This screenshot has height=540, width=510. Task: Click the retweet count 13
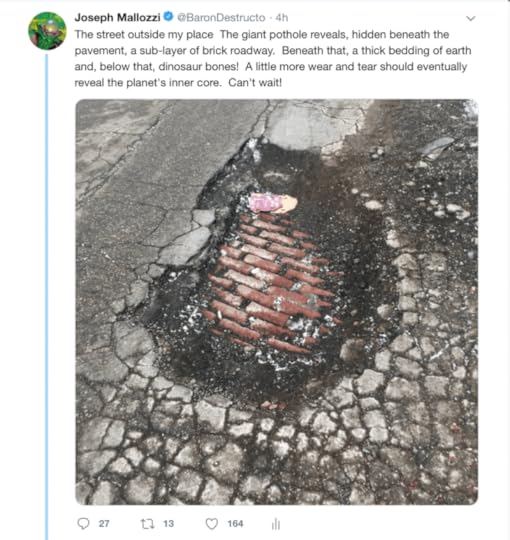168,524
